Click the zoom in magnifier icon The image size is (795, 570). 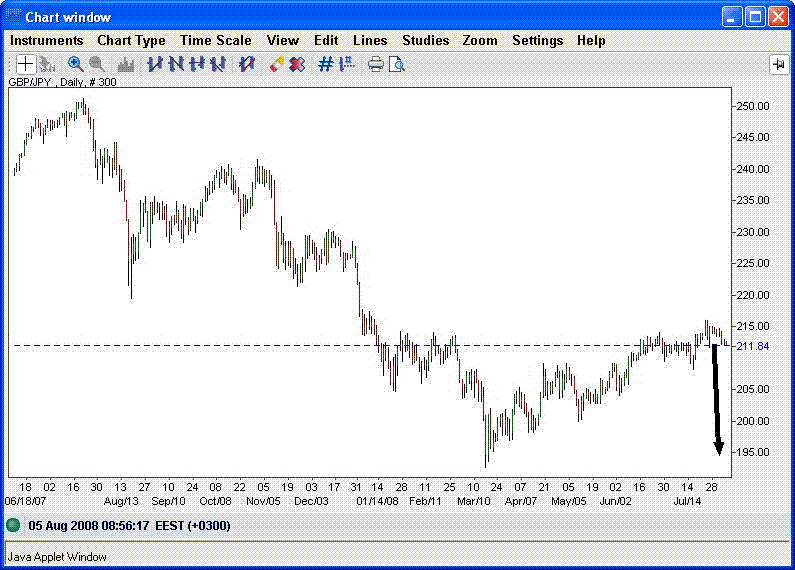[75, 64]
